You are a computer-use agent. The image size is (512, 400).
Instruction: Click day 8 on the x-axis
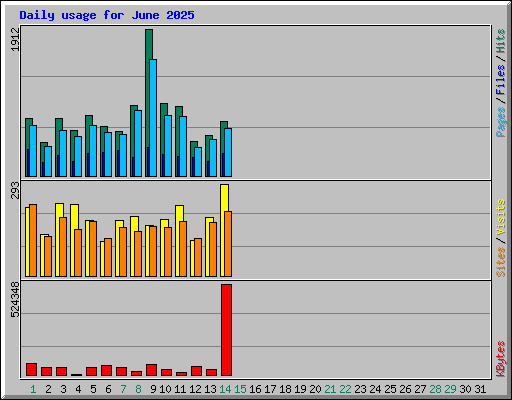138,389
